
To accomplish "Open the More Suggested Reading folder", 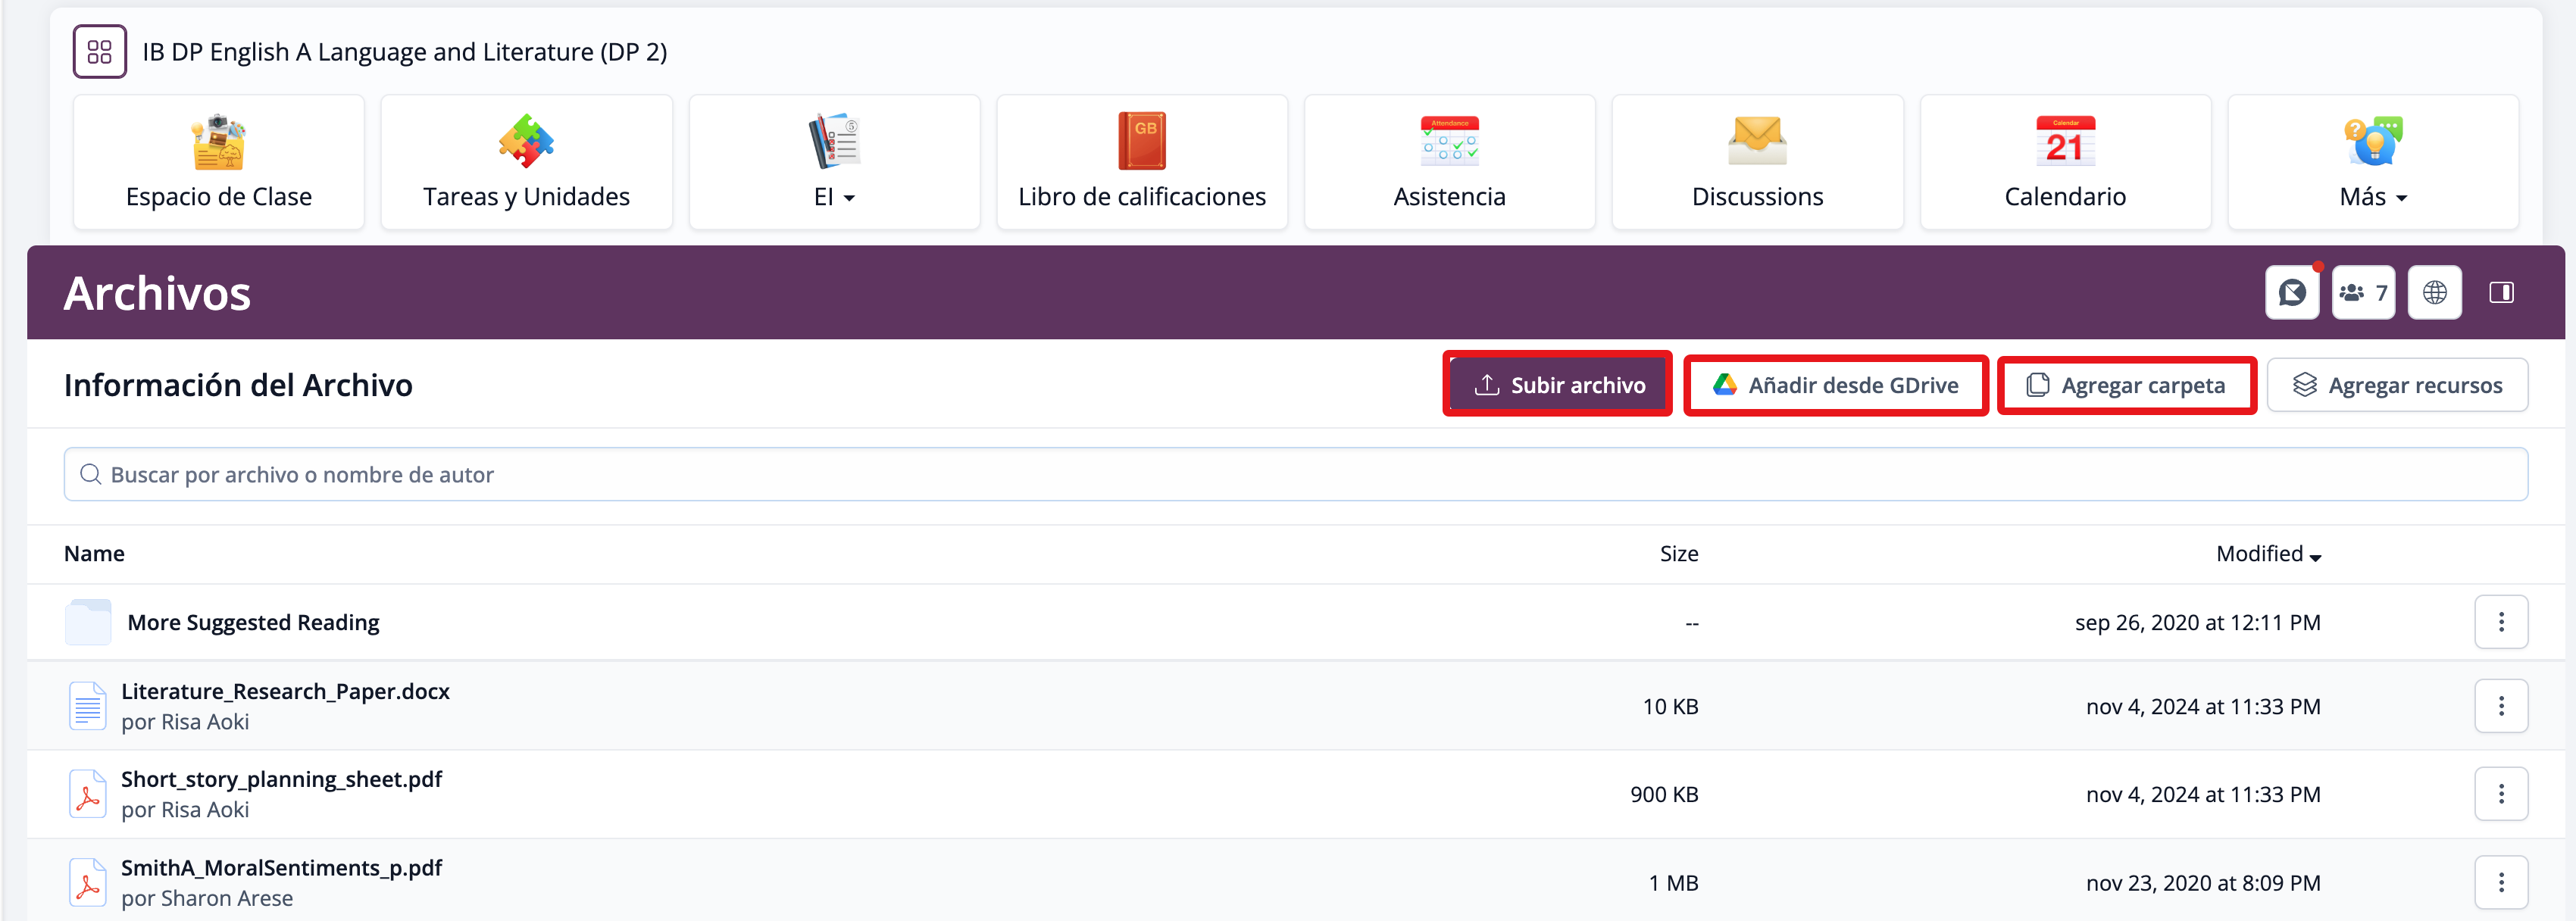I will 253,622.
